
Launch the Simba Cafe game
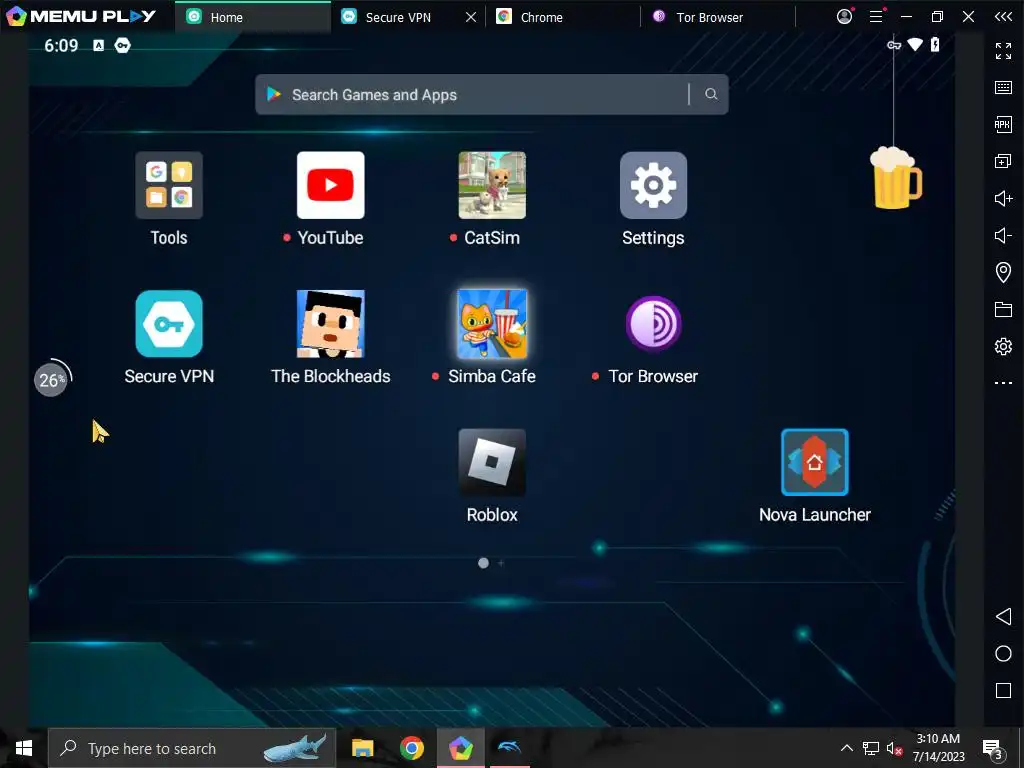pyautogui.click(x=492, y=324)
